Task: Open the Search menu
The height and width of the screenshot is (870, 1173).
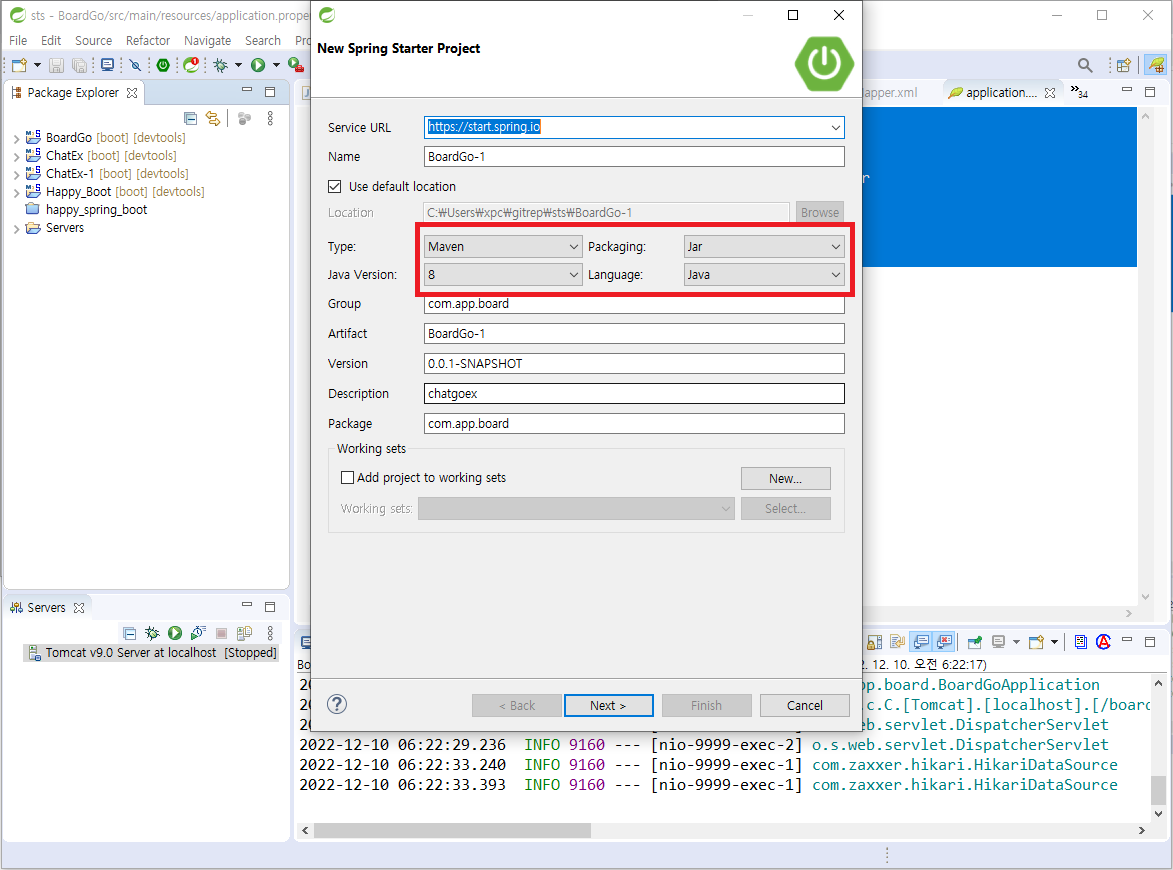Action: pos(263,40)
